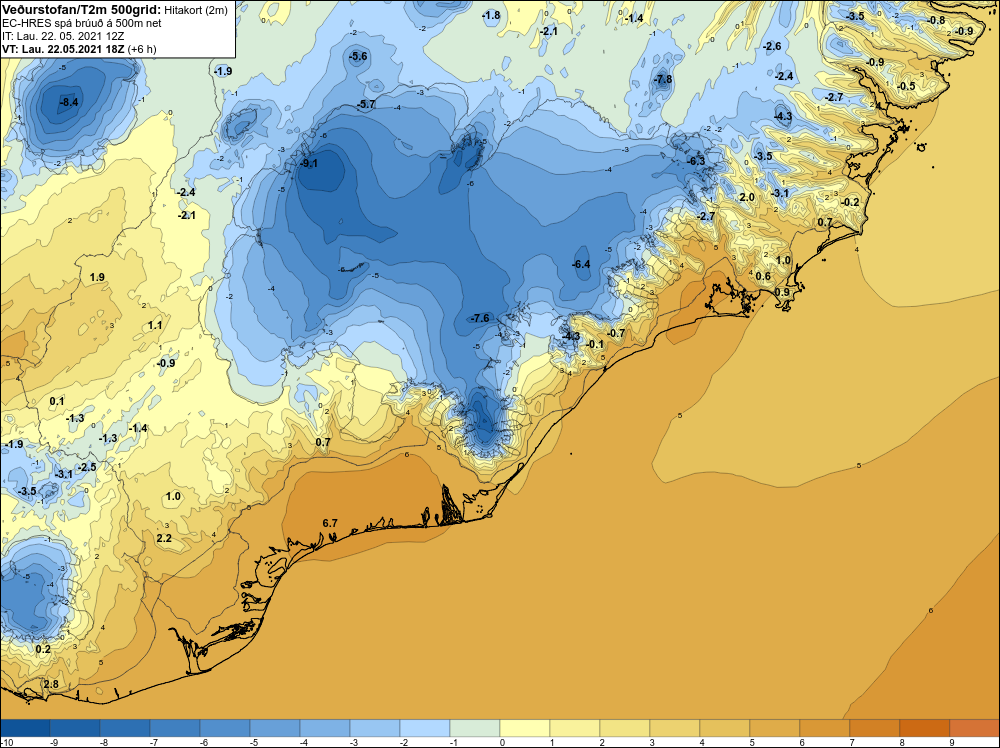The height and width of the screenshot is (748, 1000).
Task: Click the 2.8 temperature label
Action: 51,684
